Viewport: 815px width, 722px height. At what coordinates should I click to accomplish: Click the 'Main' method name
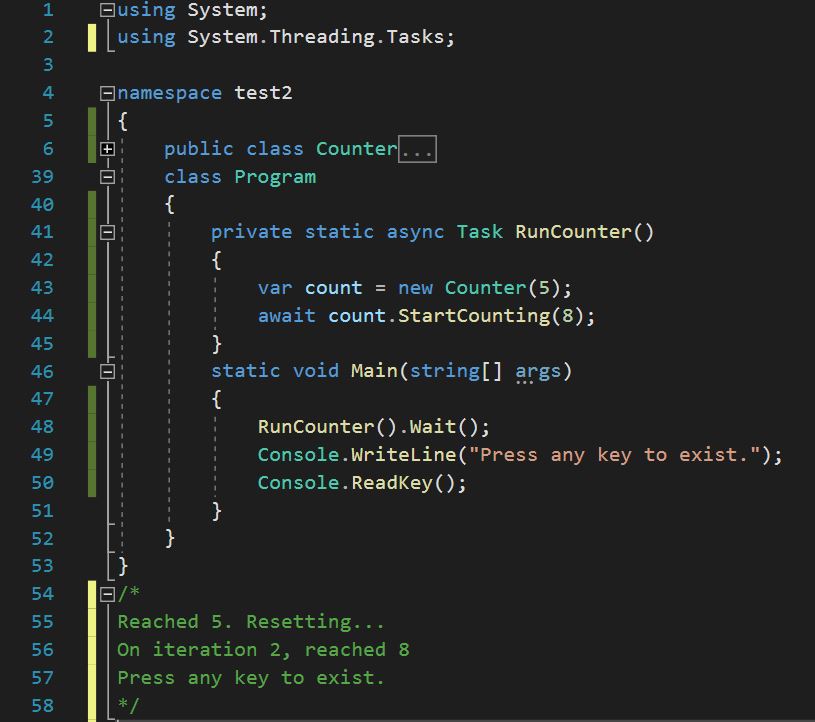[374, 371]
